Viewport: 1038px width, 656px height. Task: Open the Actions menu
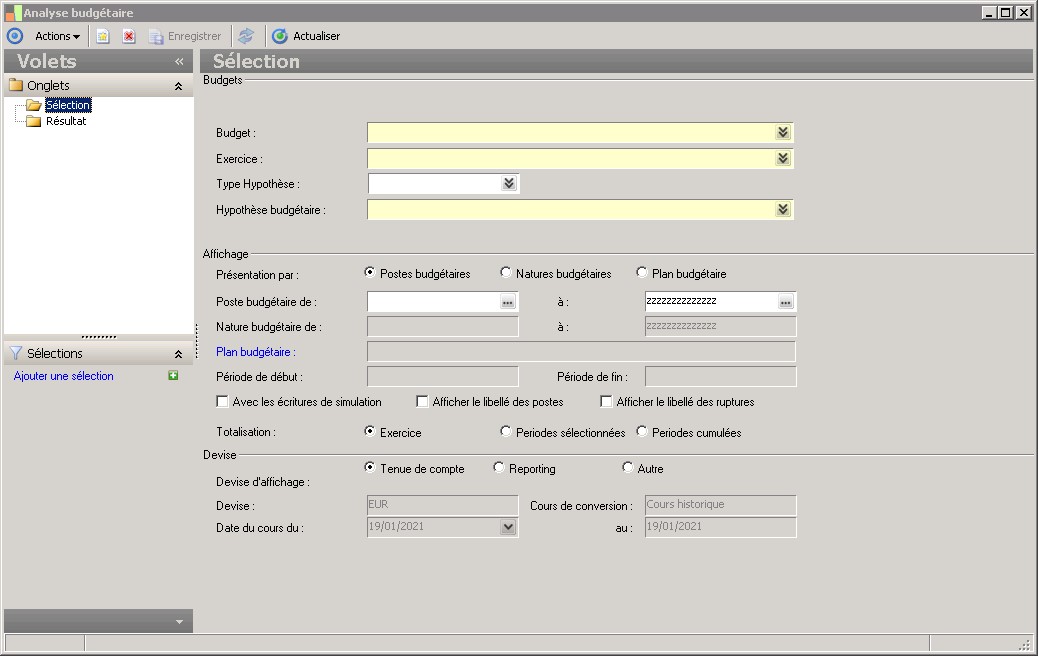57,36
